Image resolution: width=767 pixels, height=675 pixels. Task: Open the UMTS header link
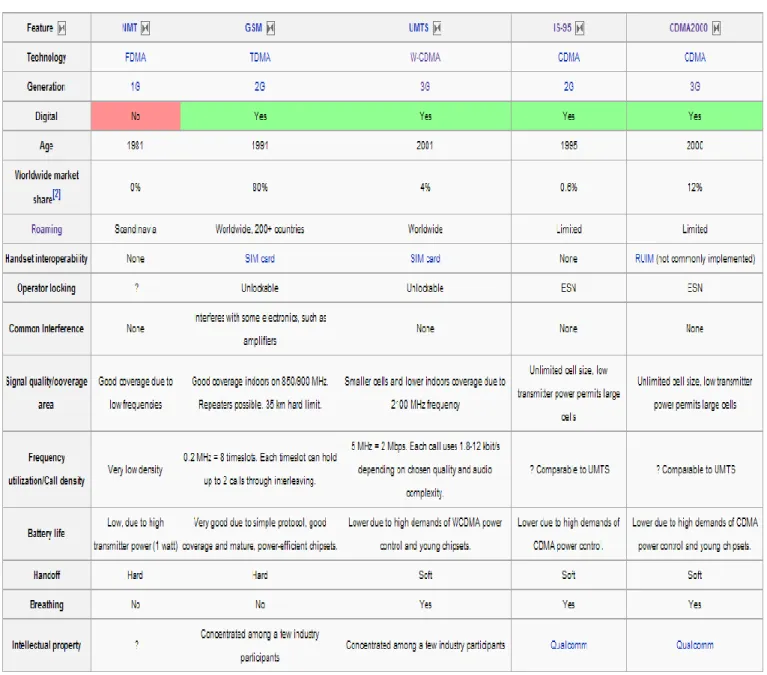[x=418, y=28]
